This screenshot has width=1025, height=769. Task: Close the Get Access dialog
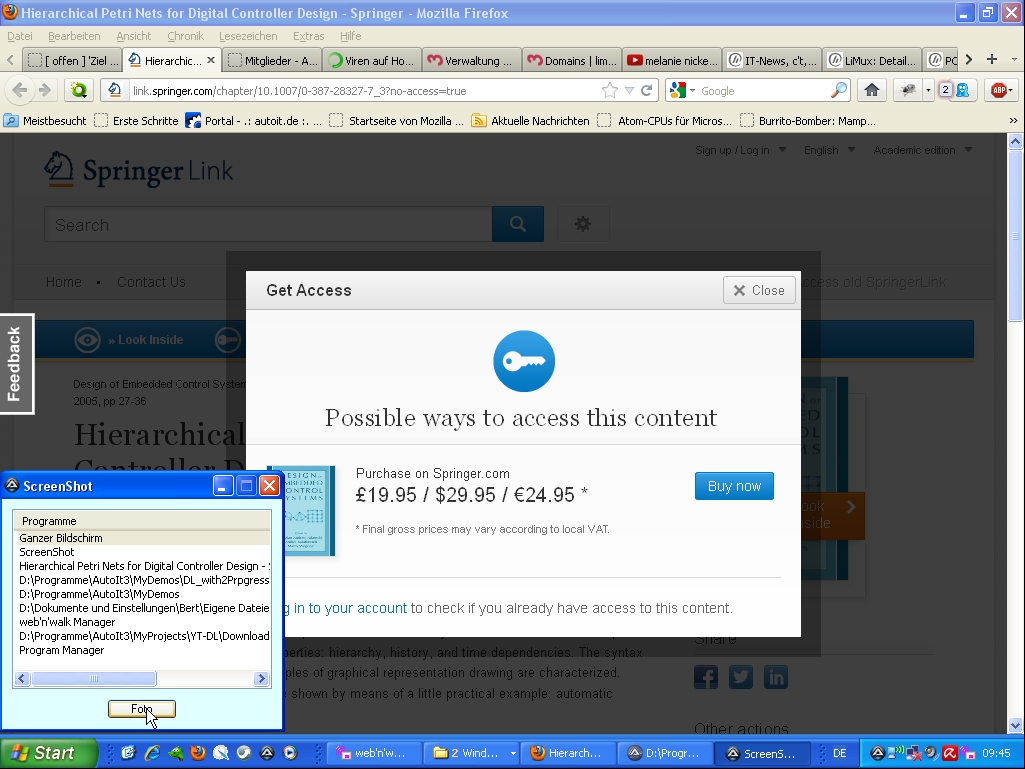point(759,290)
